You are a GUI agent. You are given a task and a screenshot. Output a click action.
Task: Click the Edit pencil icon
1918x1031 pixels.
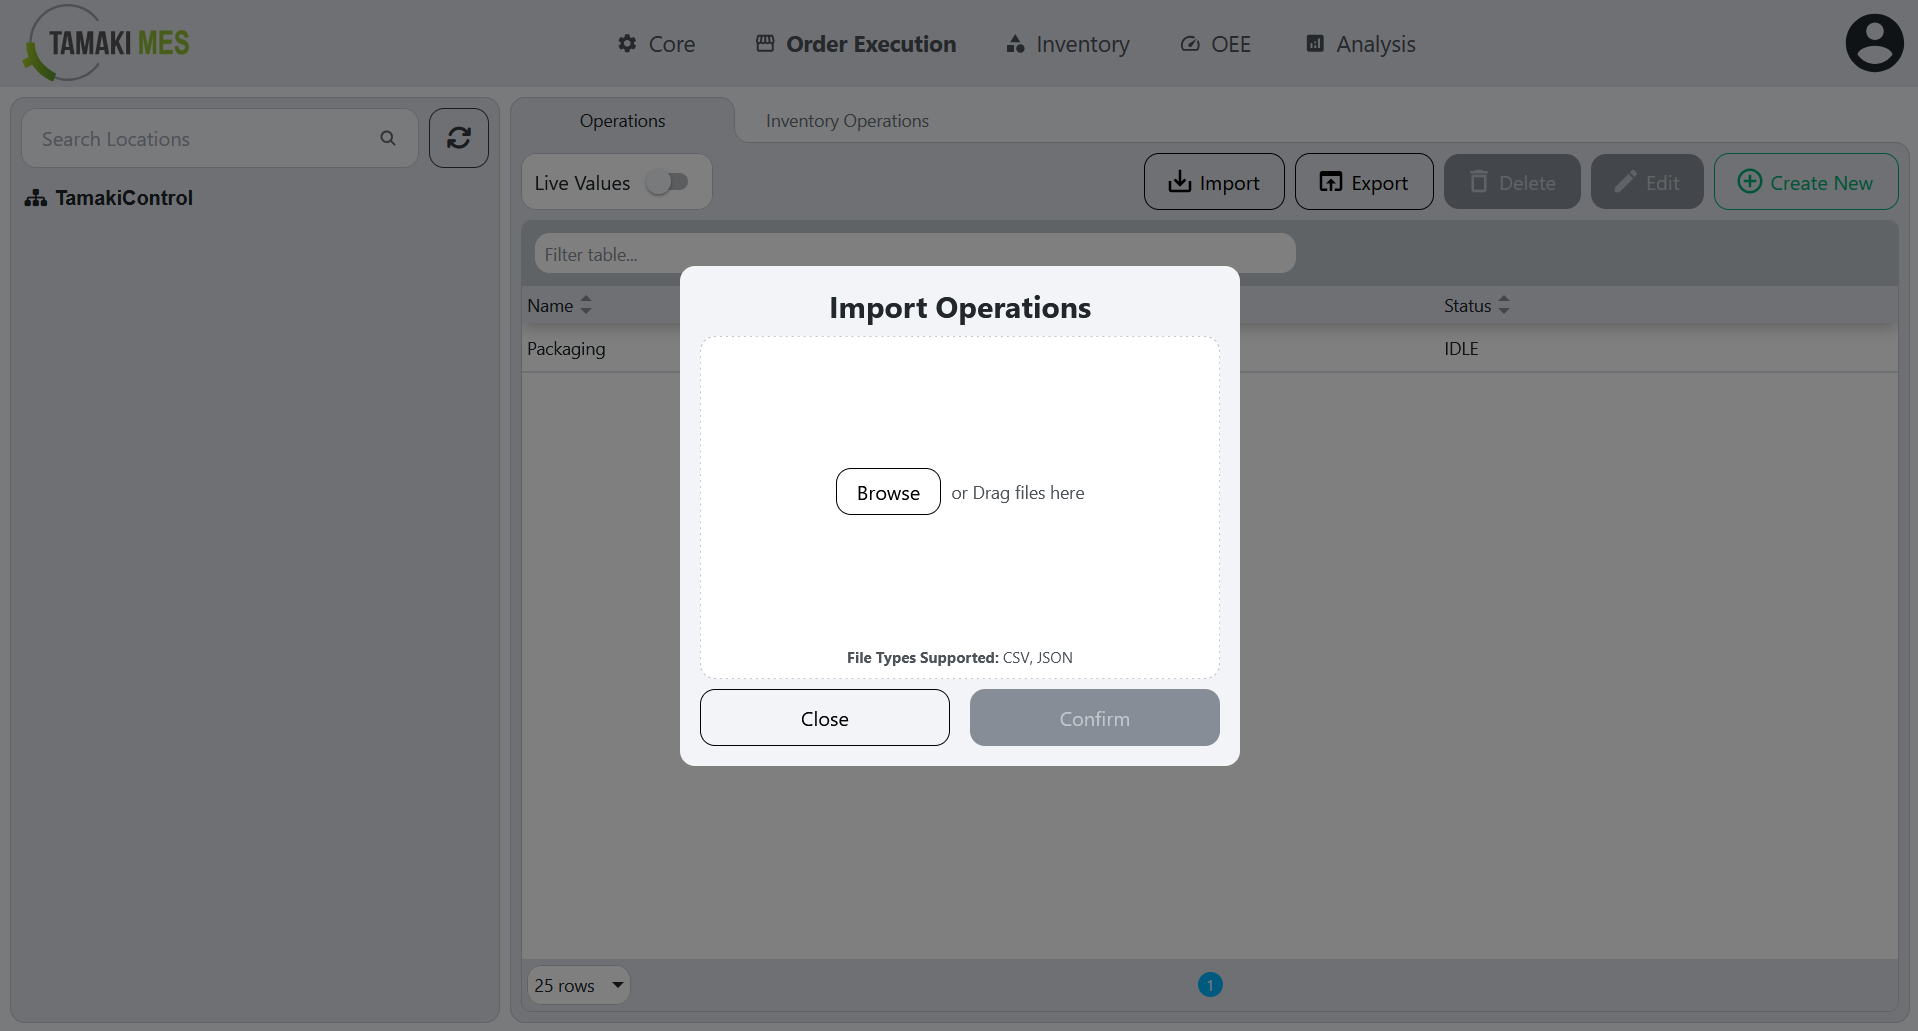click(x=1624, y=182)
